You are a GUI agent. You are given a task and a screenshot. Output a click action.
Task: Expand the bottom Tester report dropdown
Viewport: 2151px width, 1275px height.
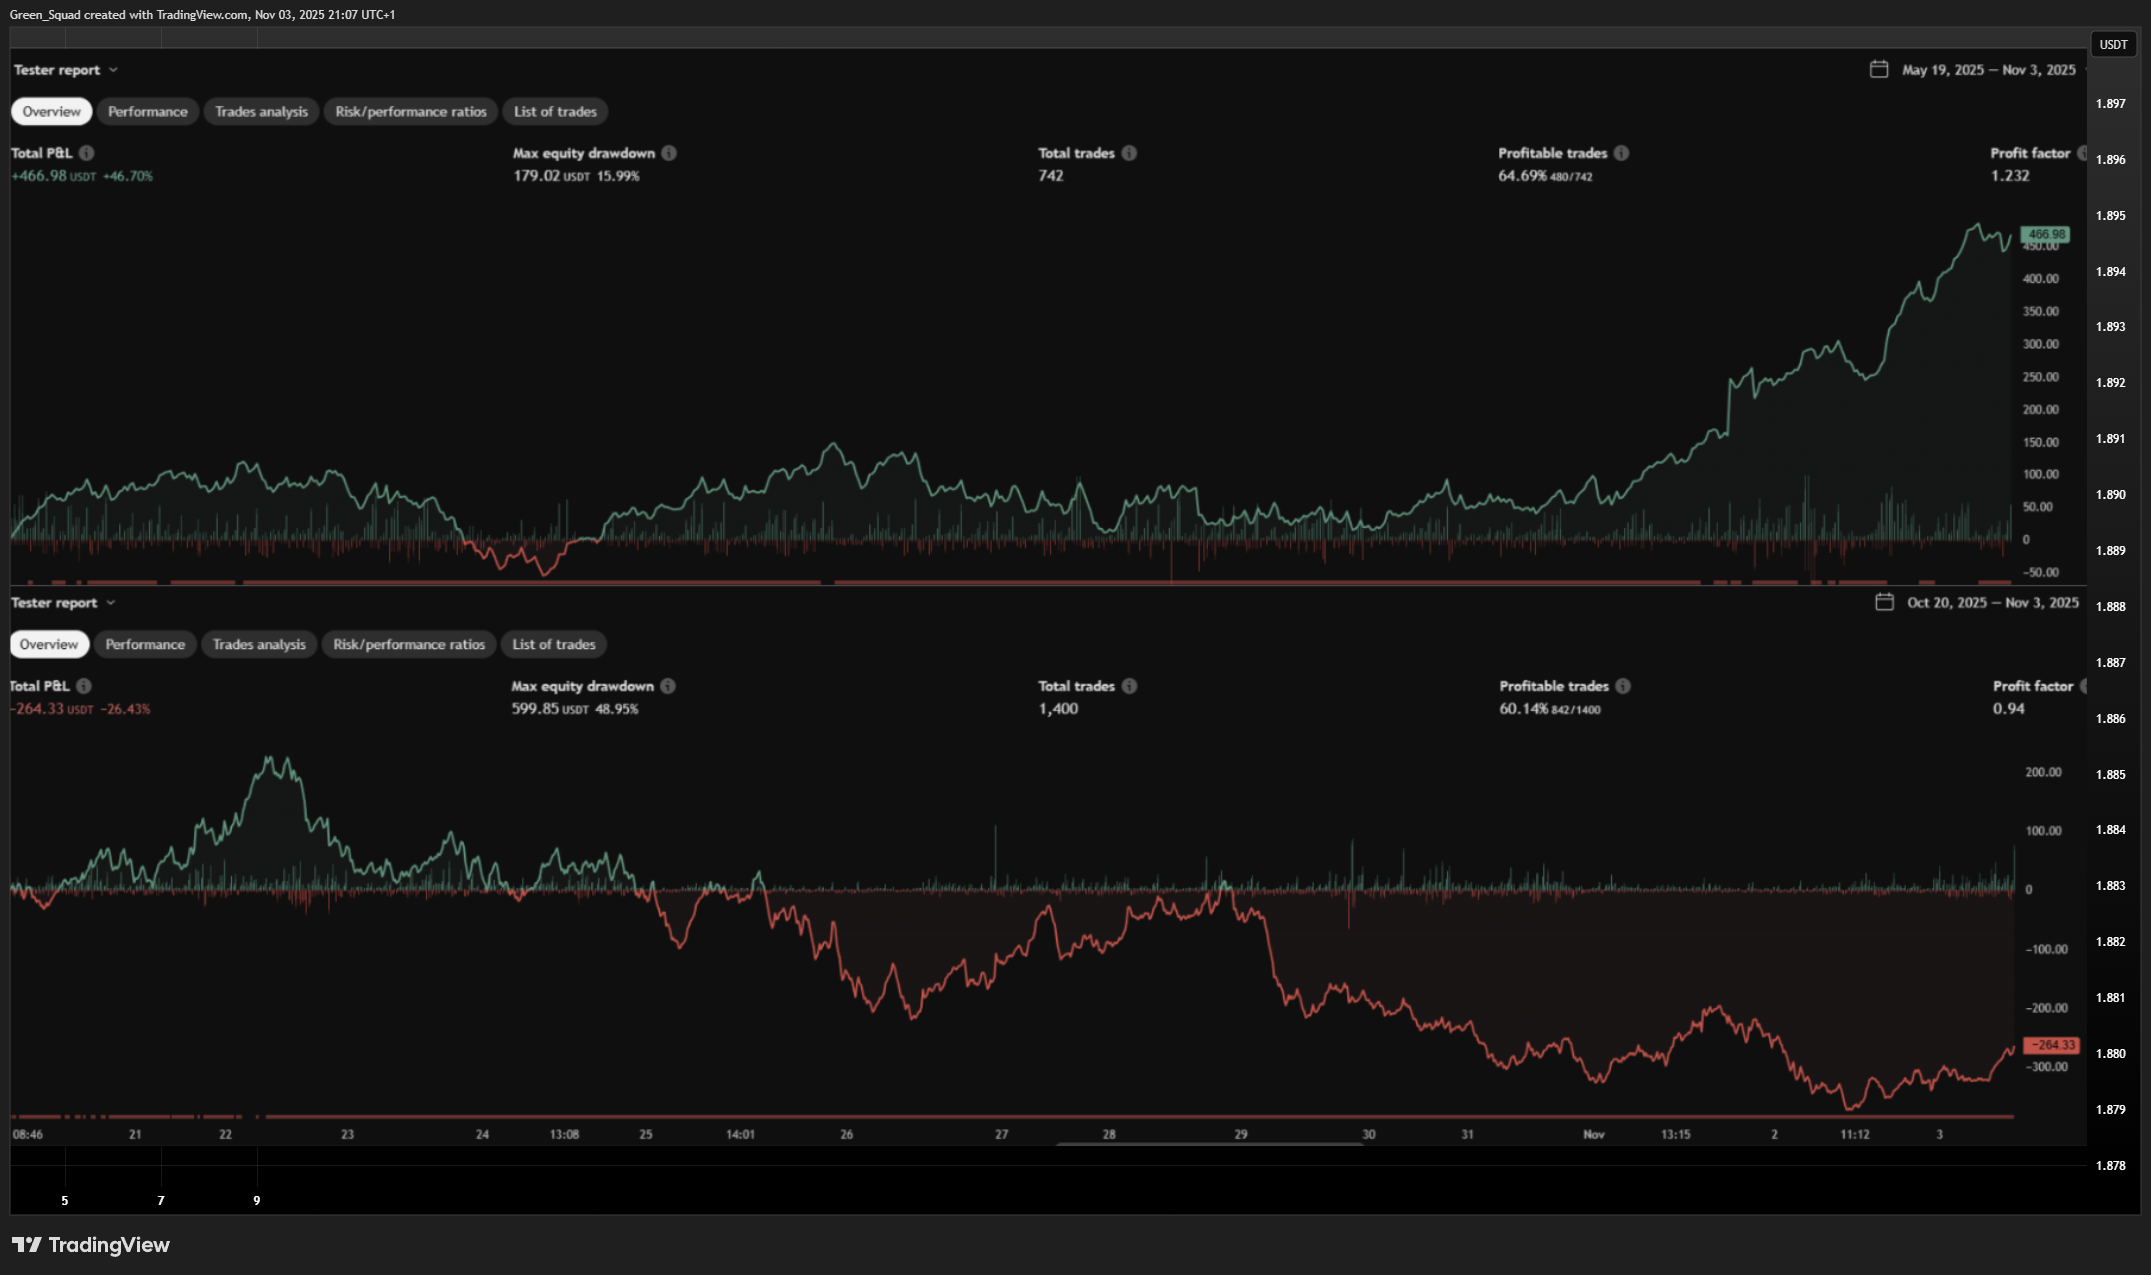pyautogui.click(x=64, y=603)
